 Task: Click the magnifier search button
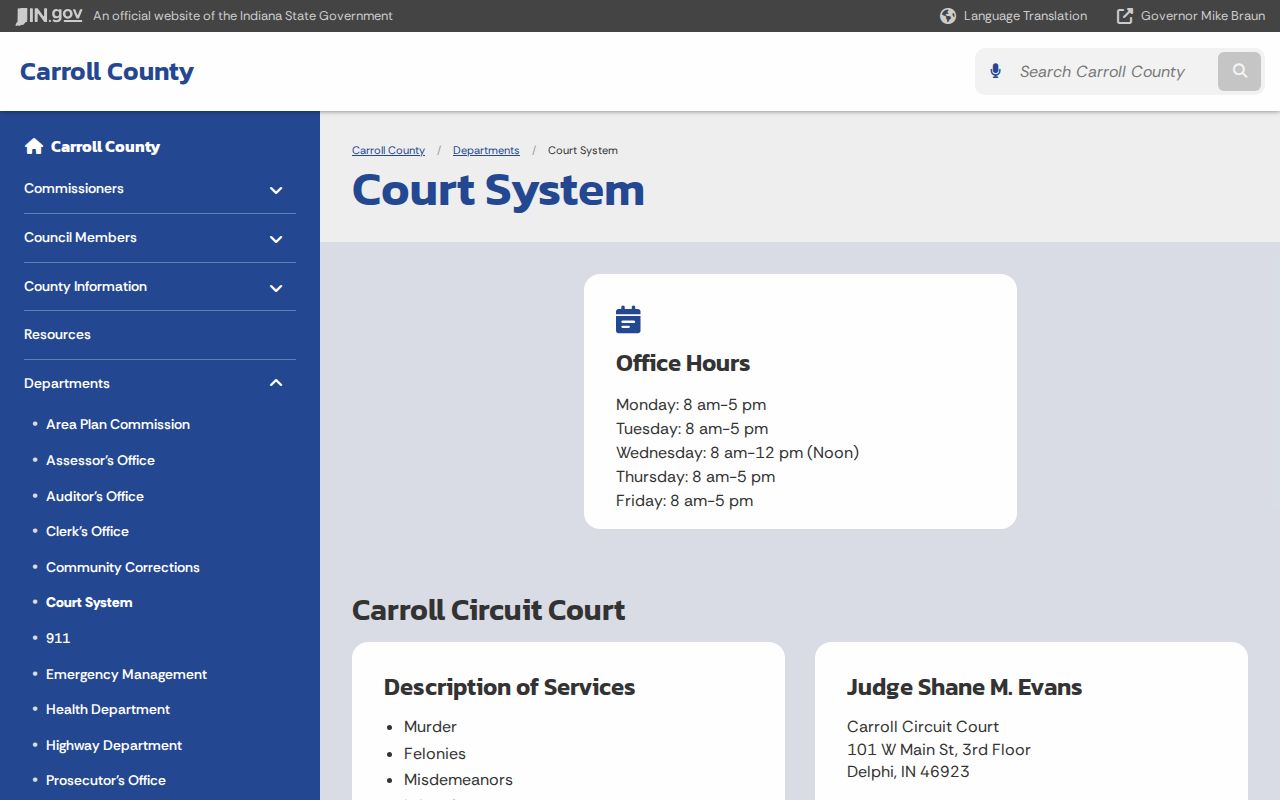[x=1240, y=71]
